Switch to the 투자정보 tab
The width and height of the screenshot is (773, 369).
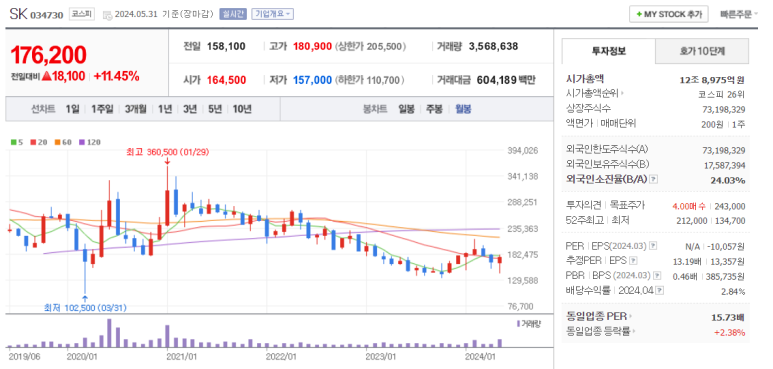point(609,51)
